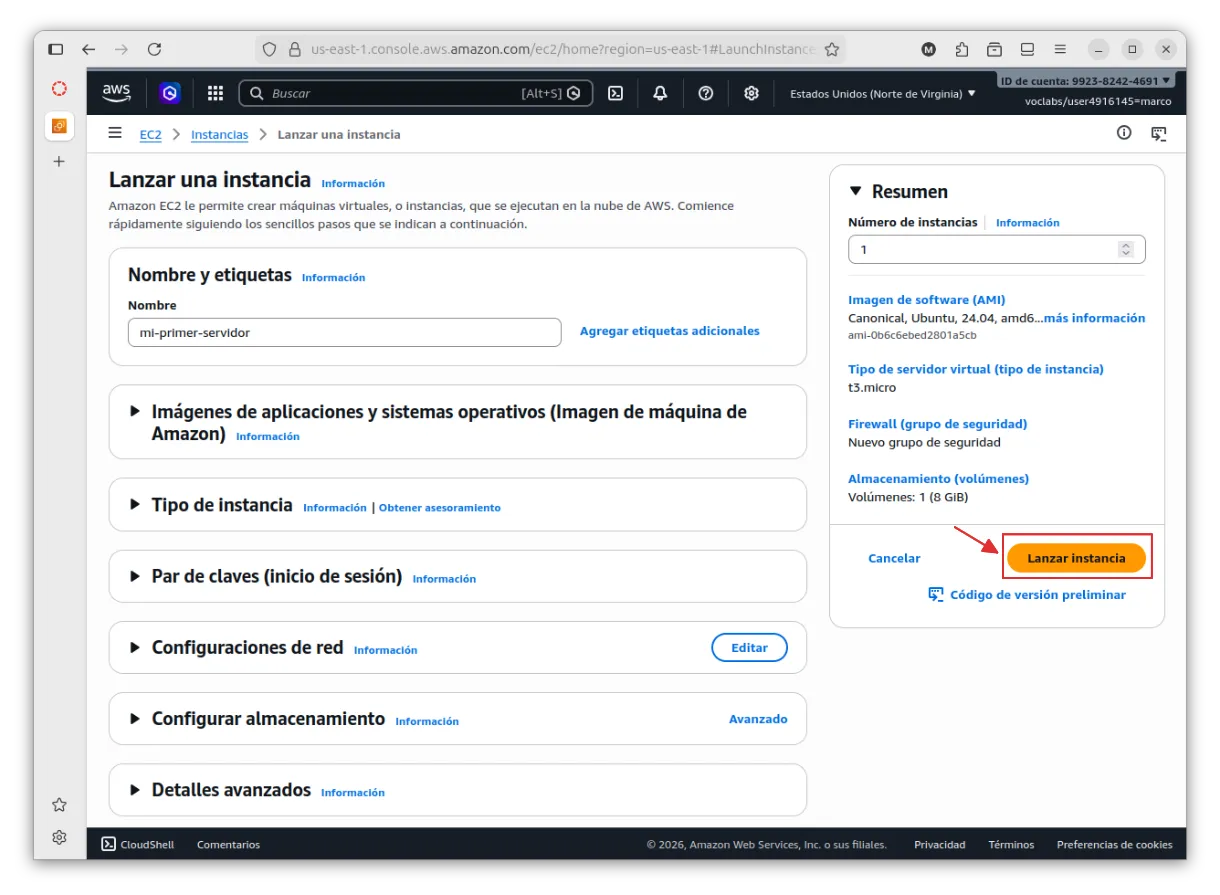Click the AWS logo home icon
The height and width of the screenshot is (895, 1220).
pyautogui.click(x=116, y=93)
